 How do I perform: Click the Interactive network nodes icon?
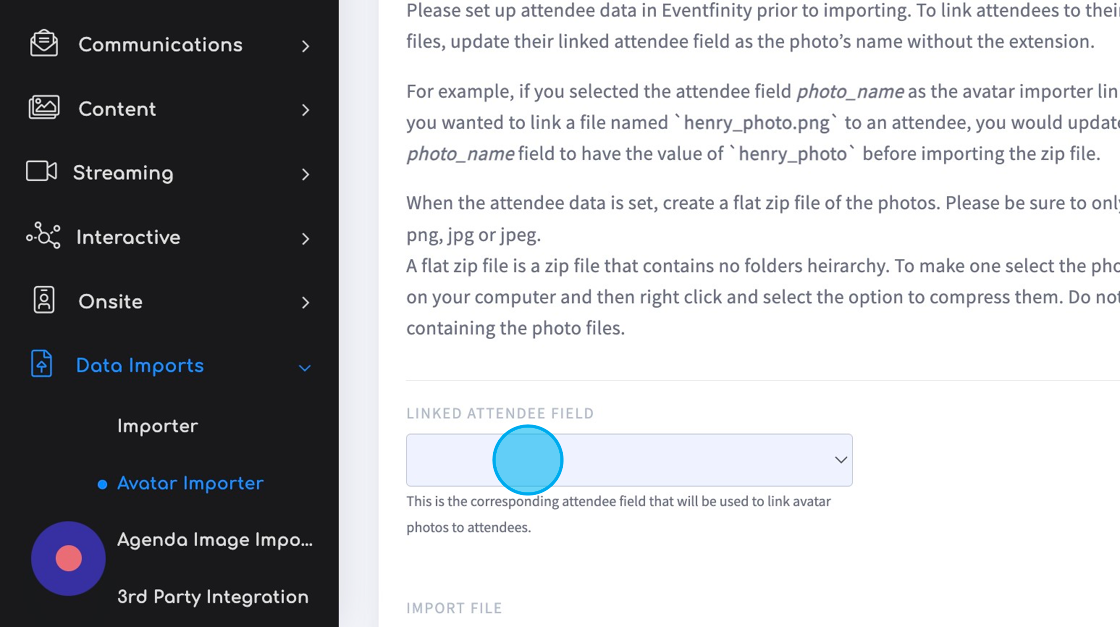pos(43,236)
